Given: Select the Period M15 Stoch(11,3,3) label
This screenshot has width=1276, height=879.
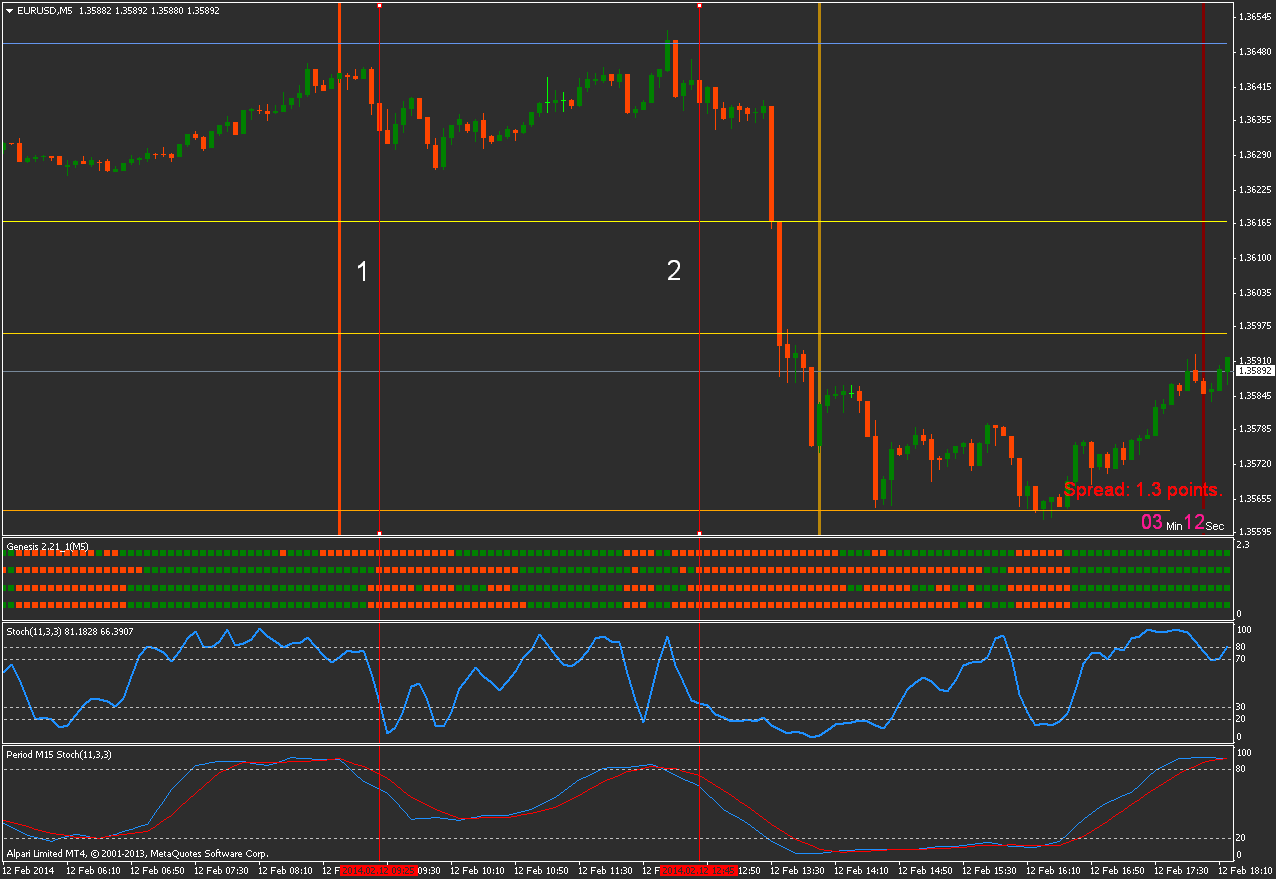Looking at the screenshot, I should point(59,754).
